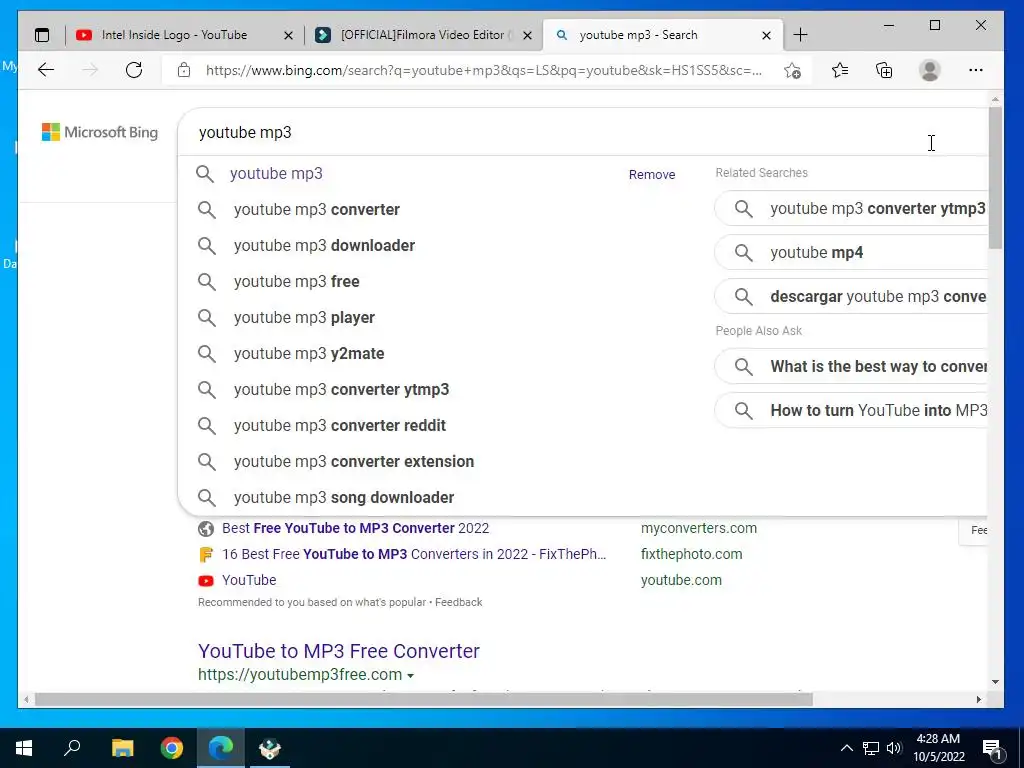Click the scroll down arrow
Viewport: 1024px width, 768px height.
point(995,682)
